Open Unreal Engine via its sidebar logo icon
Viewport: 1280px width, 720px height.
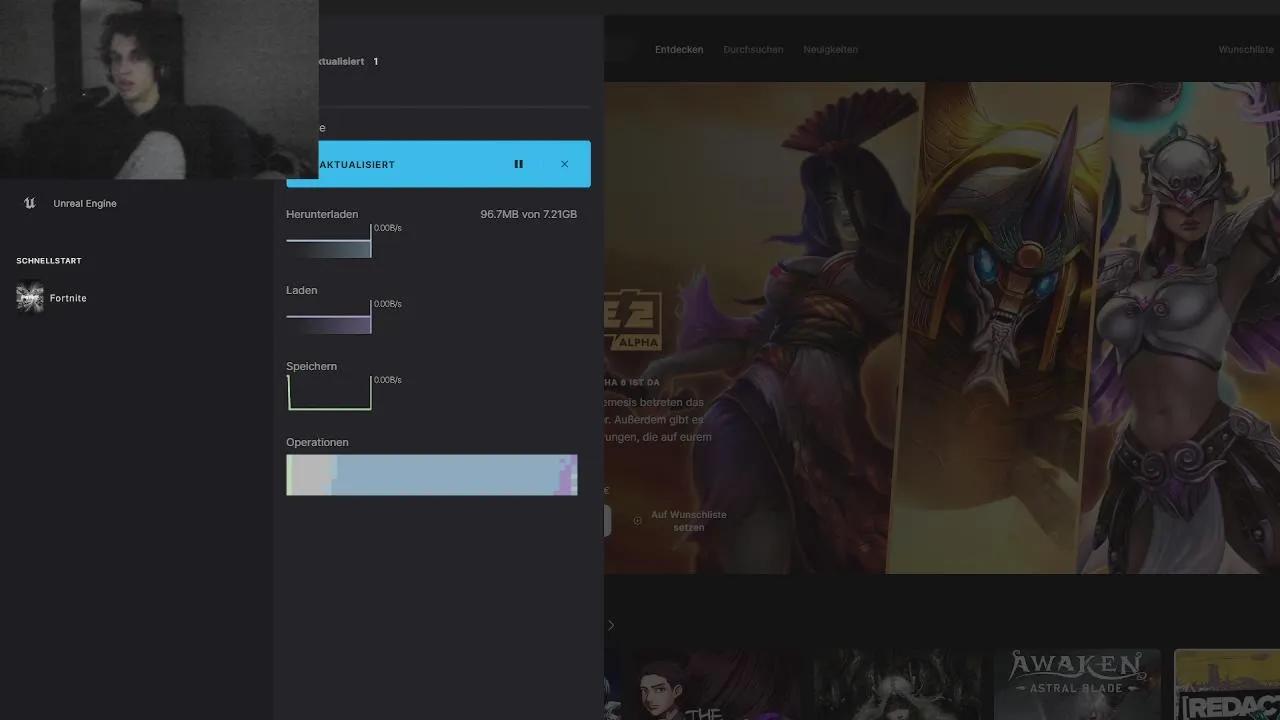29,203
